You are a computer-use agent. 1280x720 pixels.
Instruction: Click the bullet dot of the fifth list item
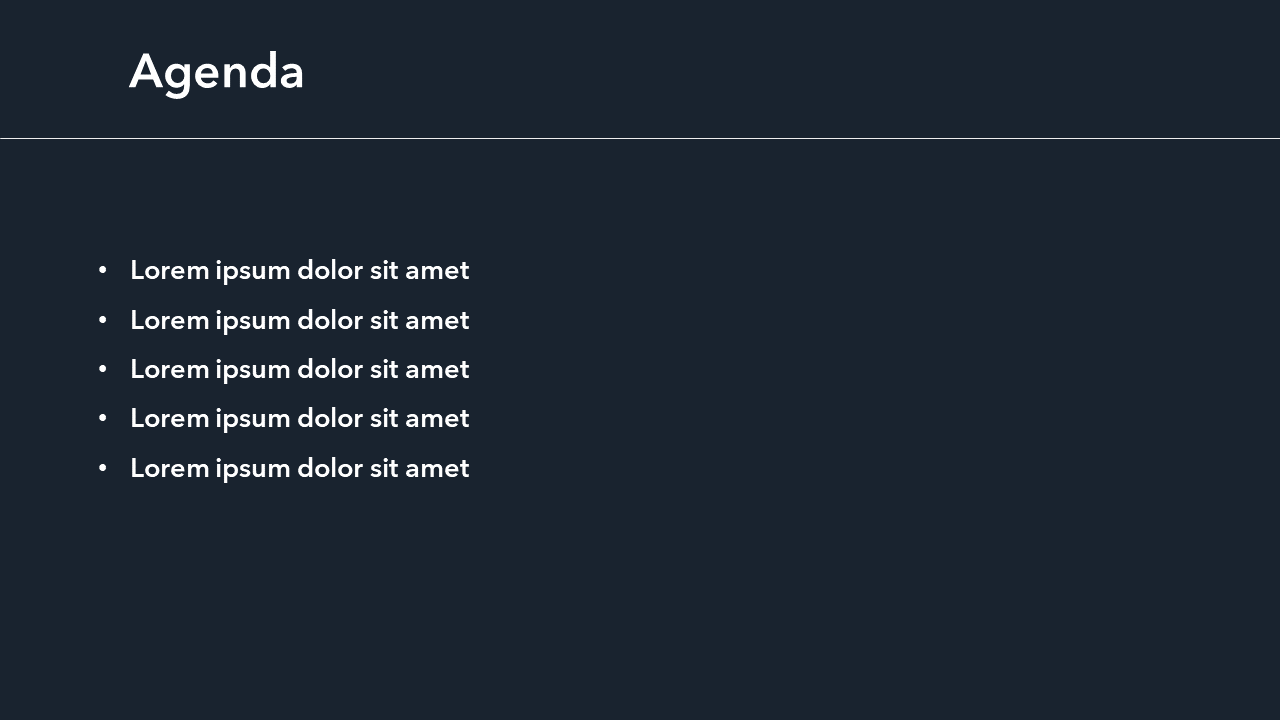point(102,468)
